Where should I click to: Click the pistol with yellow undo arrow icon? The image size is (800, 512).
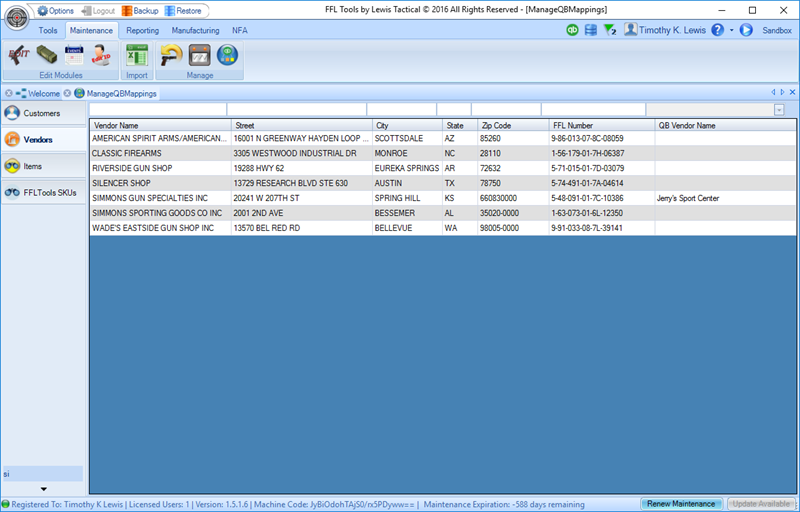[171, 55]
